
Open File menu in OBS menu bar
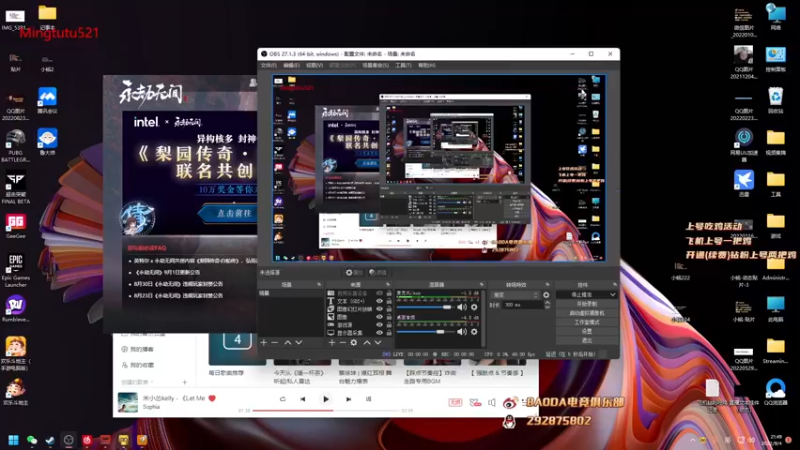click(x=269, y=65)
